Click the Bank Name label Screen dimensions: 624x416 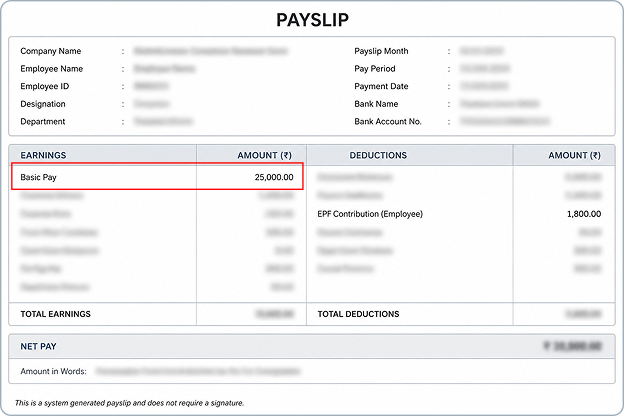point(376,104)
